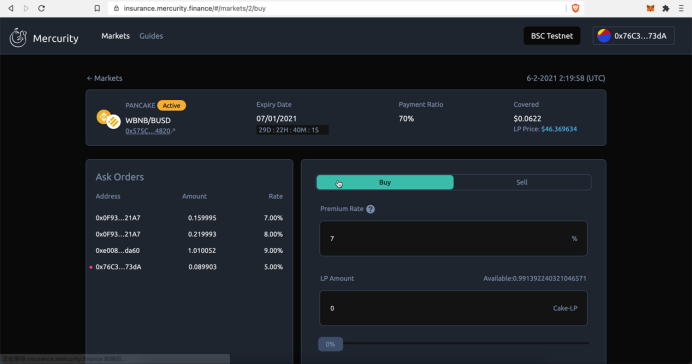Select own ask order 0x76C3...73dA

click(189, 267)
